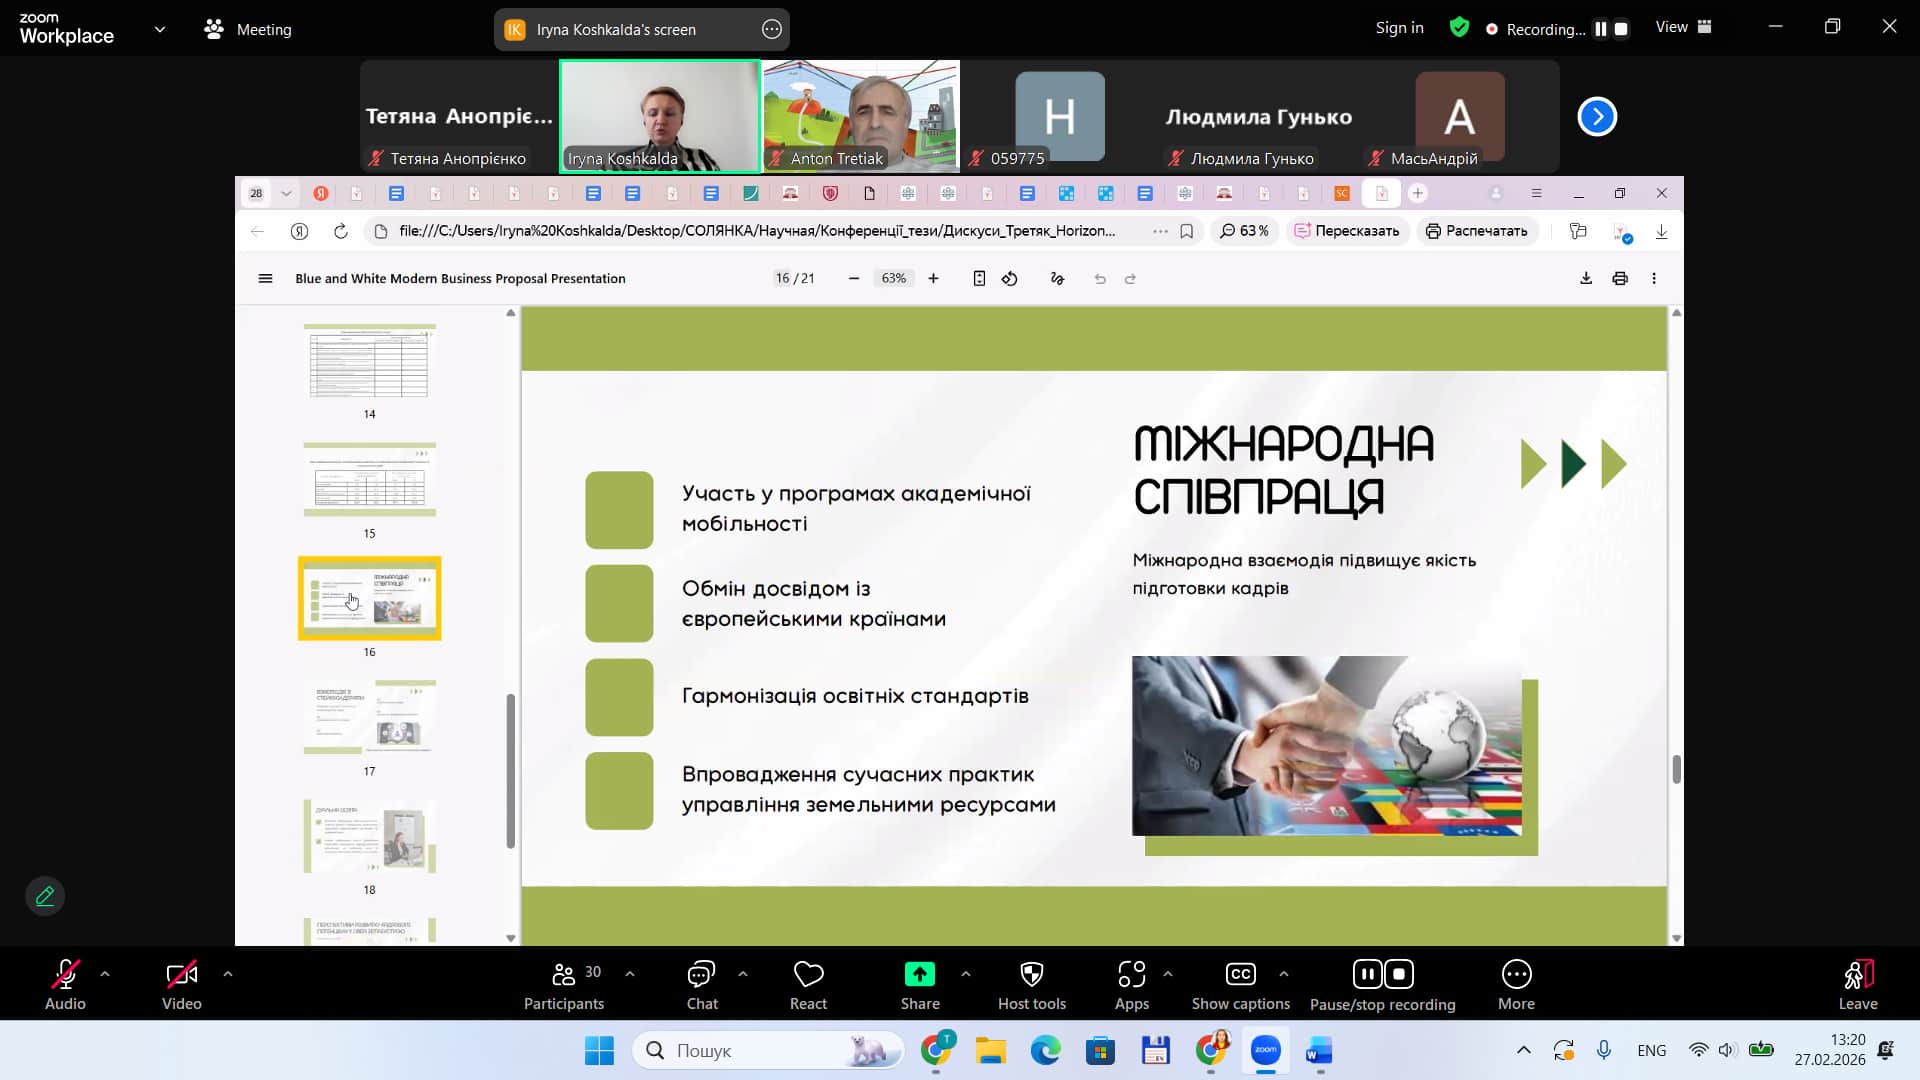The height and width of the screenshot is (1080, 1920).
Task: Pause the recording in top bar
Action: pos(1600,29)
